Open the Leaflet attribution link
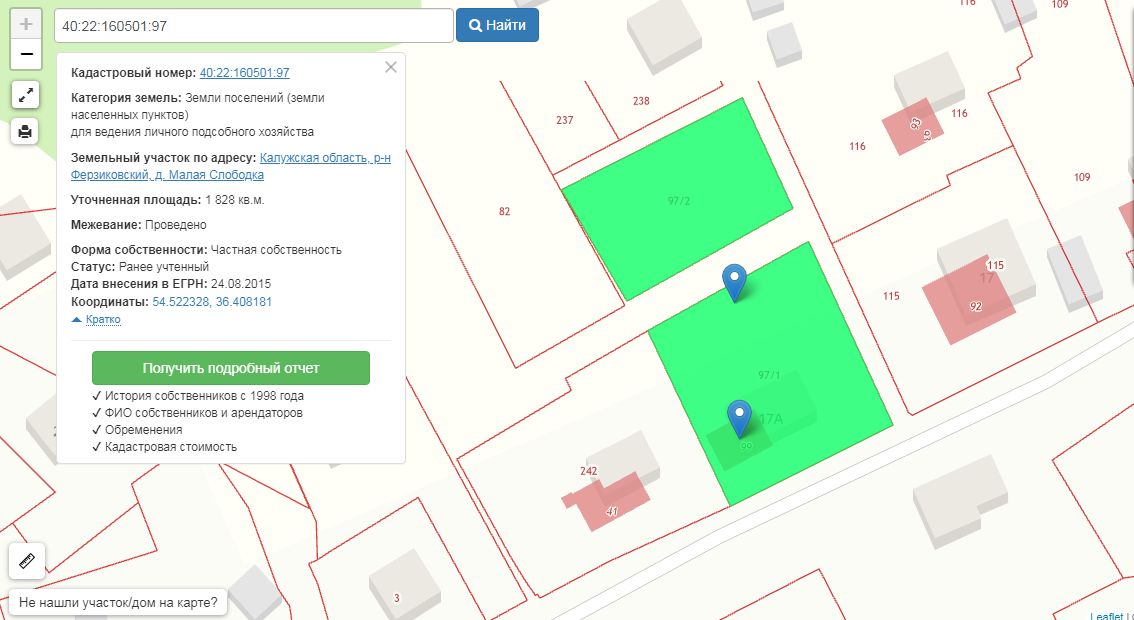 pyautogui.click(x=1106, y=616)
